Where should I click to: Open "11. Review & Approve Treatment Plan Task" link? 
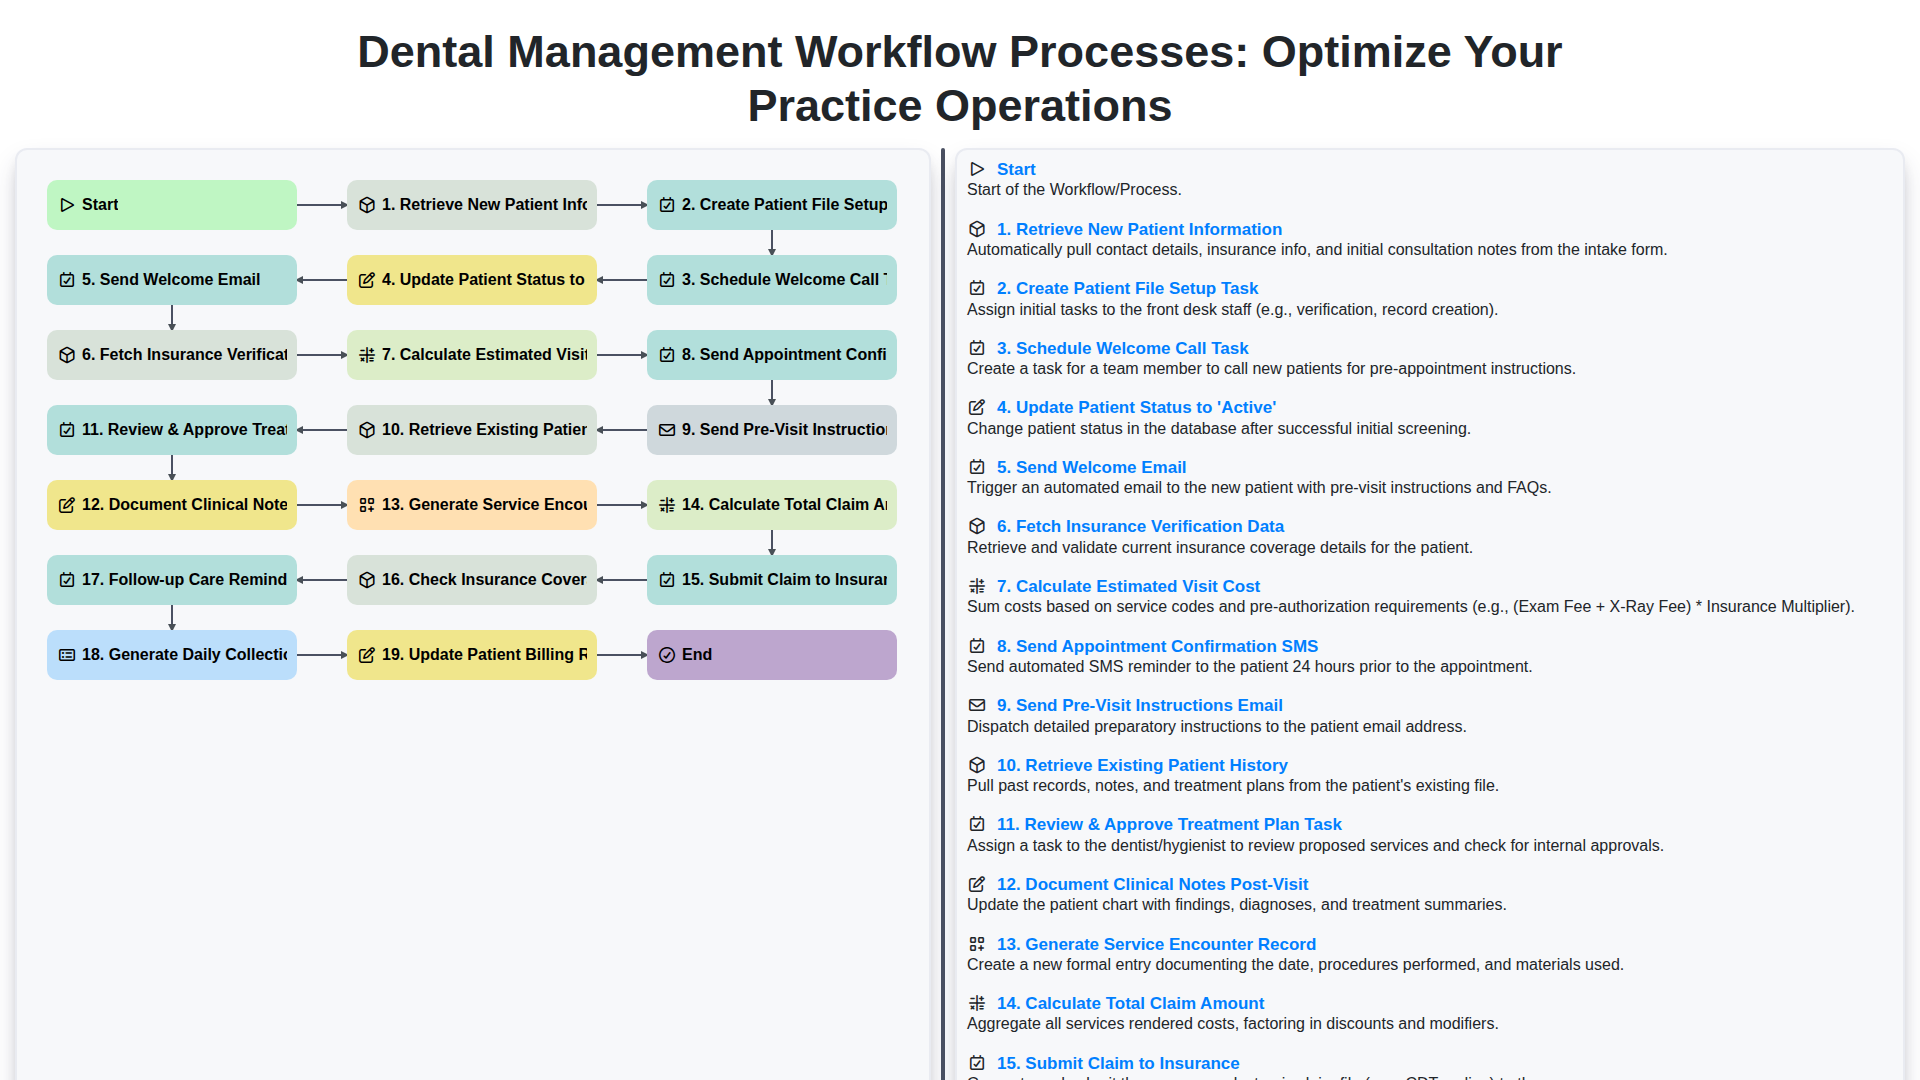(x=1169, y=824)
